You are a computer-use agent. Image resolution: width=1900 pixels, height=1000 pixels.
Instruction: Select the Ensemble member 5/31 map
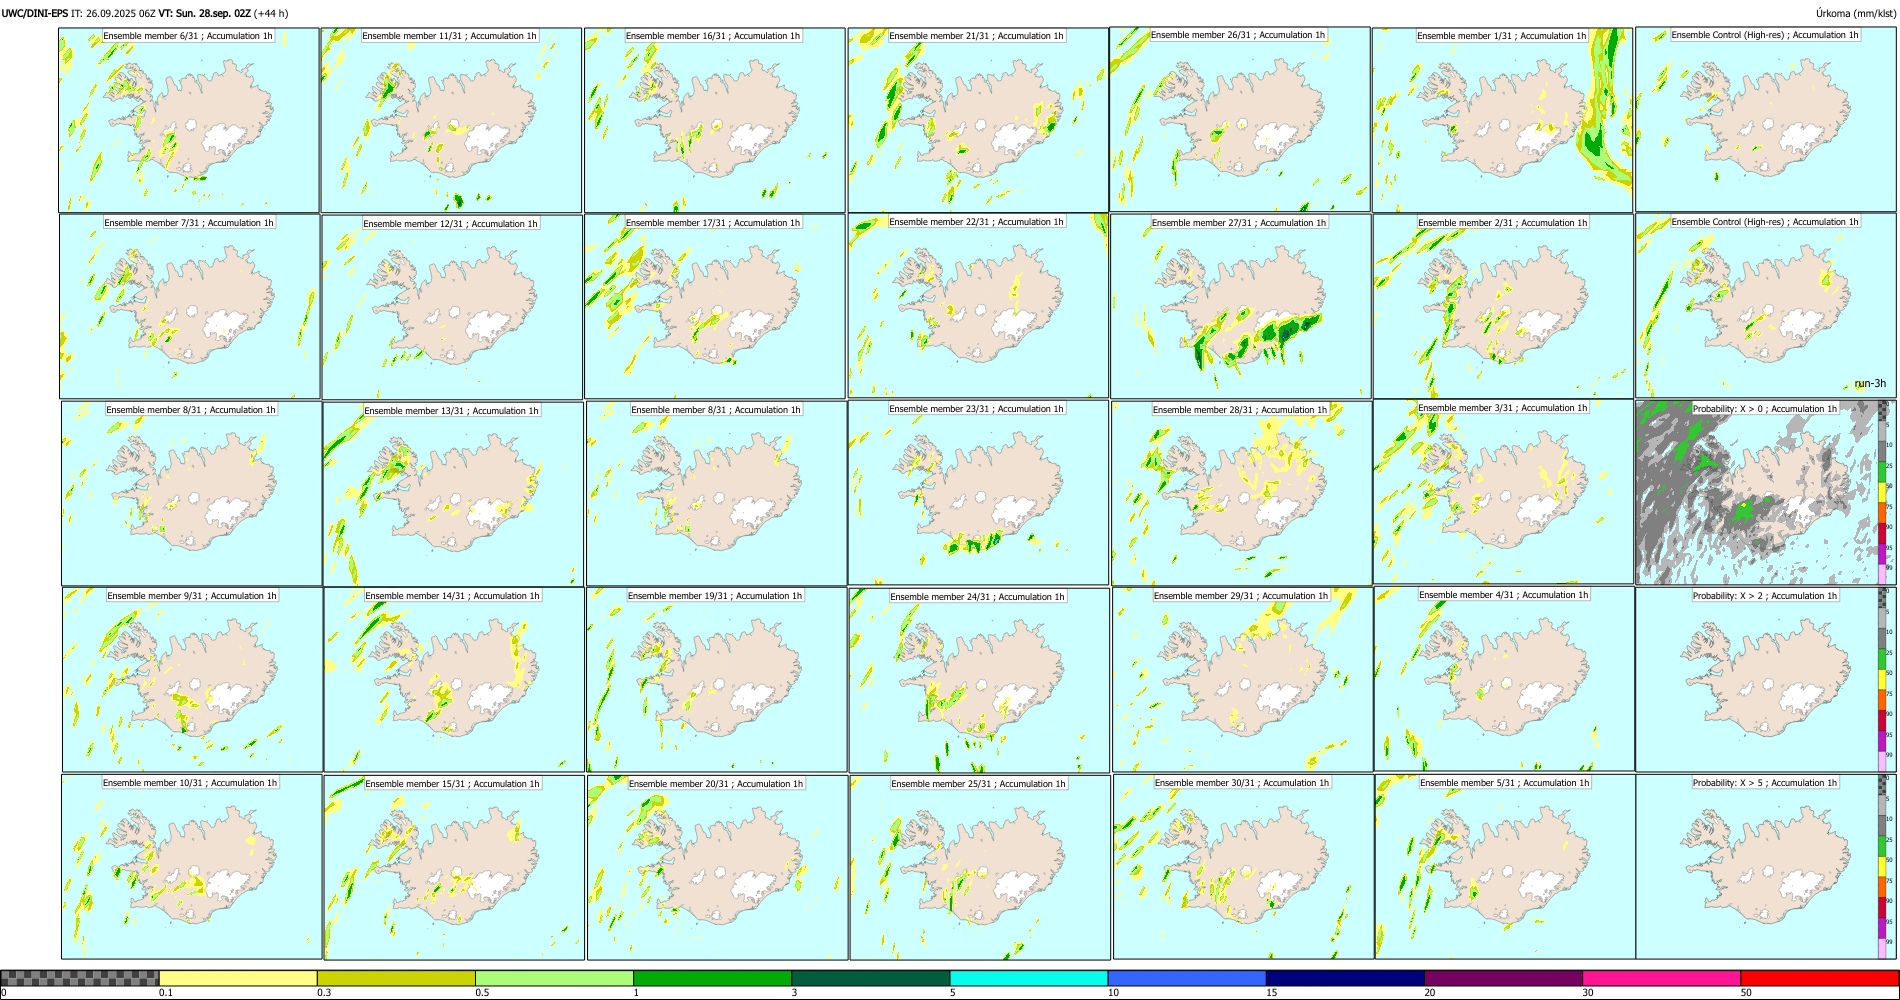1505,866
